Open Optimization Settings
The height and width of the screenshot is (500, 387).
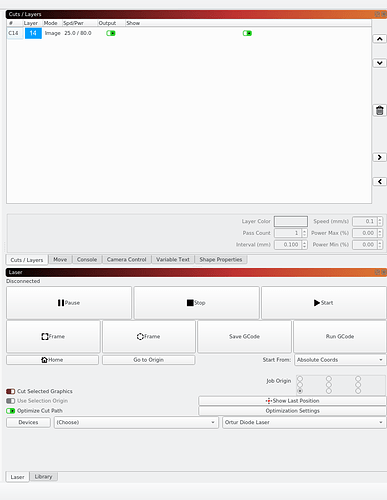click(x=292, y=411)
